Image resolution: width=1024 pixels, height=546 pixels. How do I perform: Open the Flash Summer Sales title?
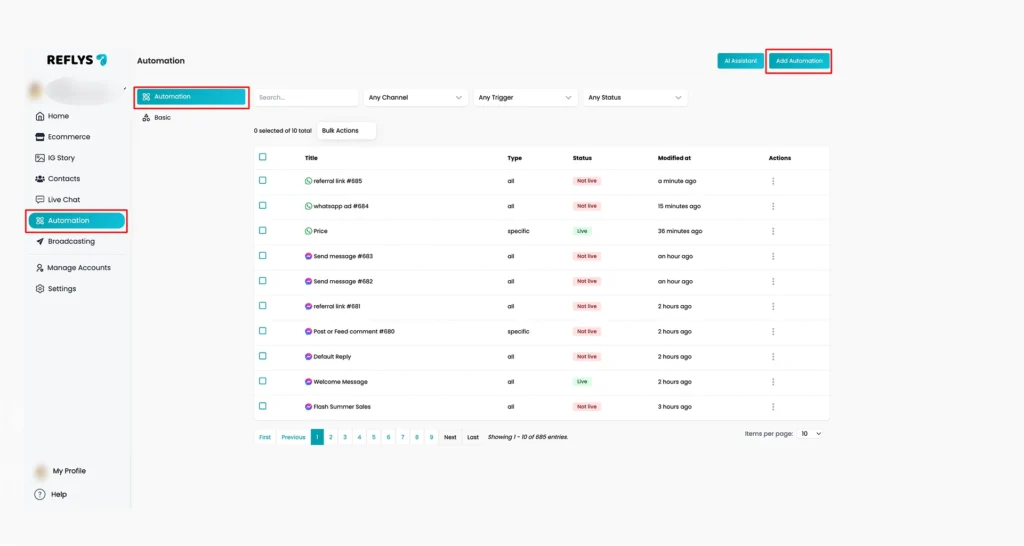(342, 407)
